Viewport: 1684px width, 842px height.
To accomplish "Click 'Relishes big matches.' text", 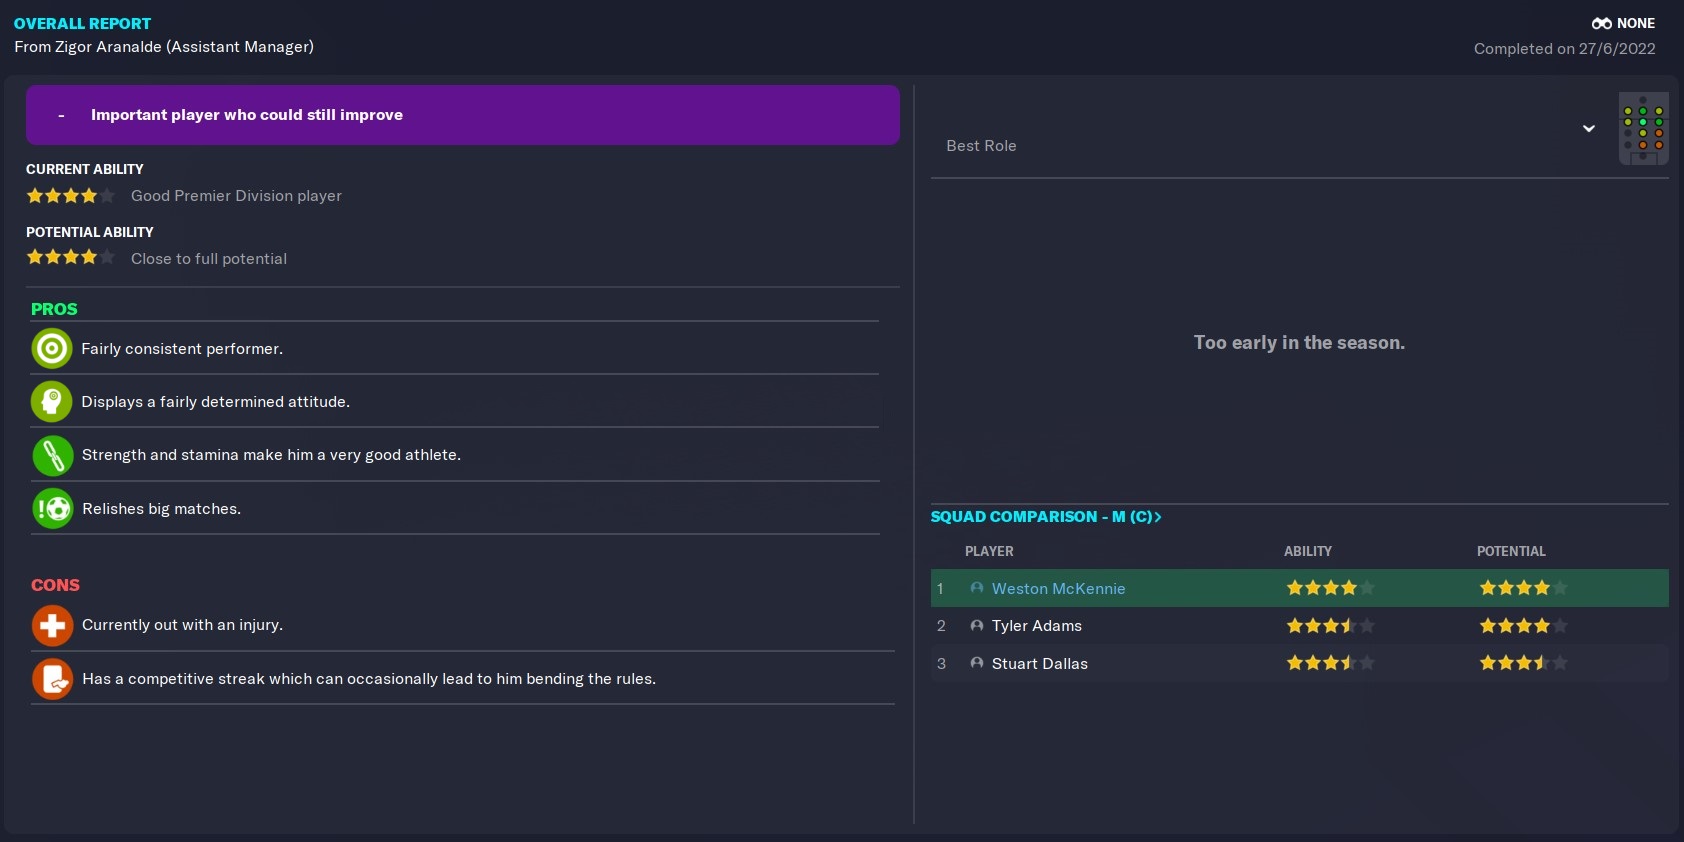I will (161, 509).
